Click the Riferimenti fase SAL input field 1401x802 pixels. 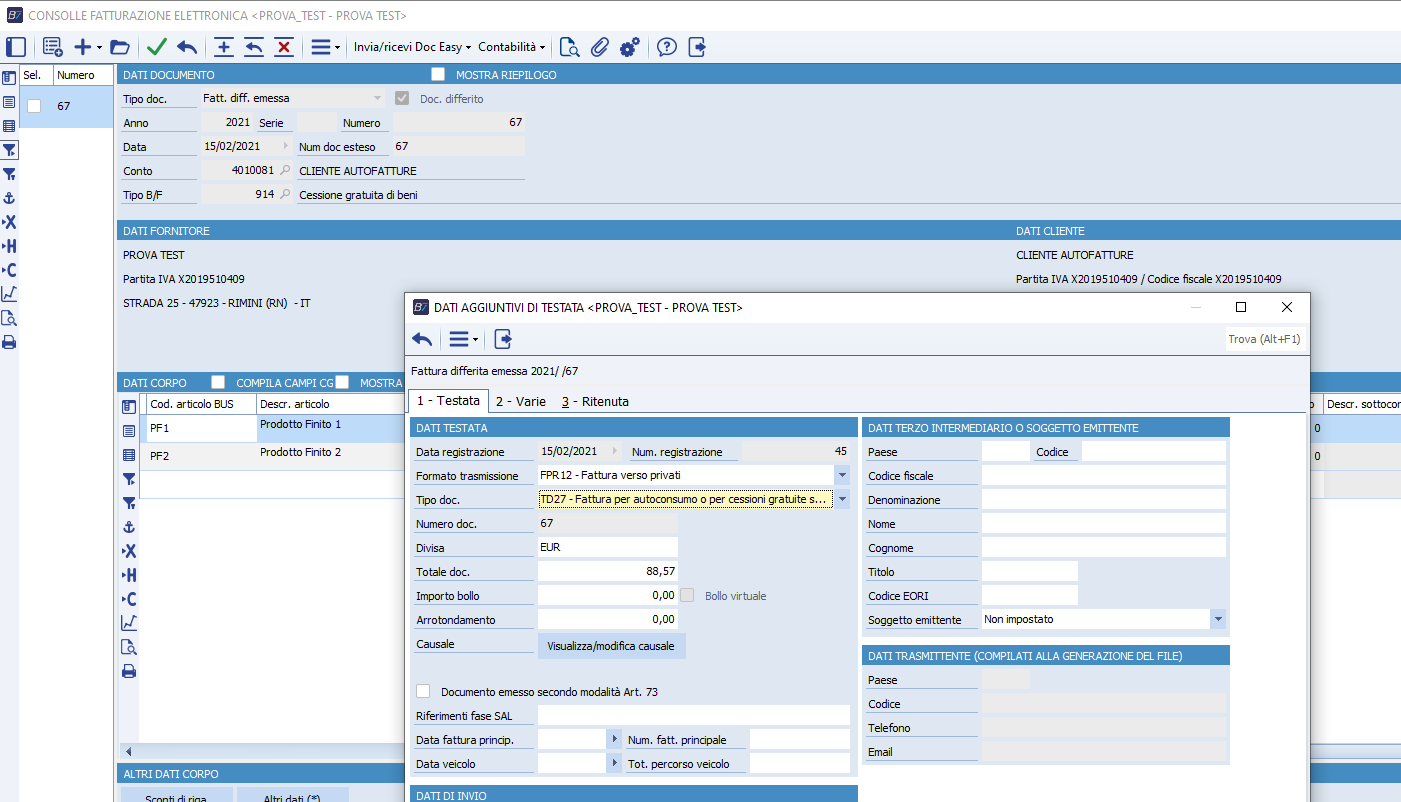tap(693, 715)
